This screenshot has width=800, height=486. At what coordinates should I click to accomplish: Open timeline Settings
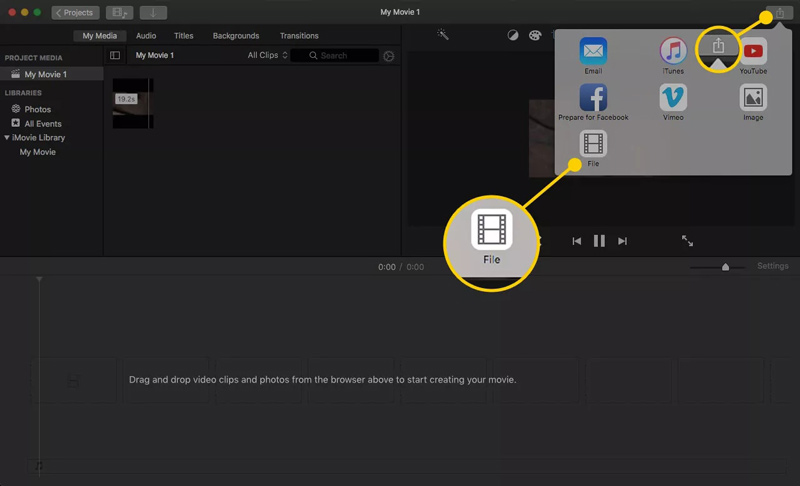[772, 267]
